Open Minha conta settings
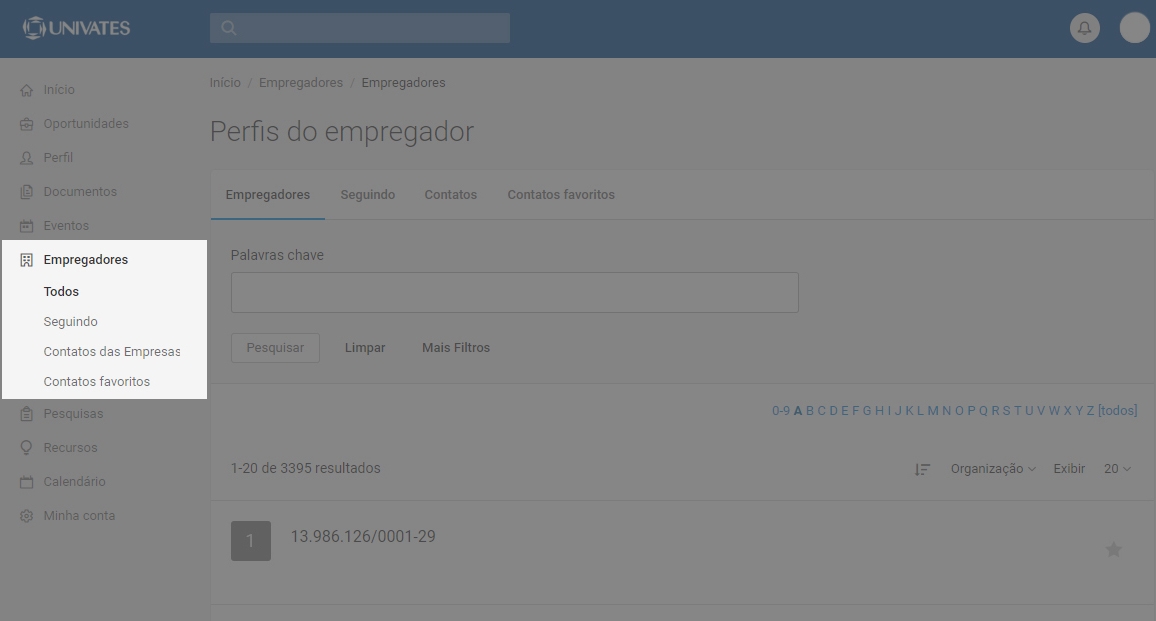Viewport: 1156px width, 621px height. [x=79, y=516]
